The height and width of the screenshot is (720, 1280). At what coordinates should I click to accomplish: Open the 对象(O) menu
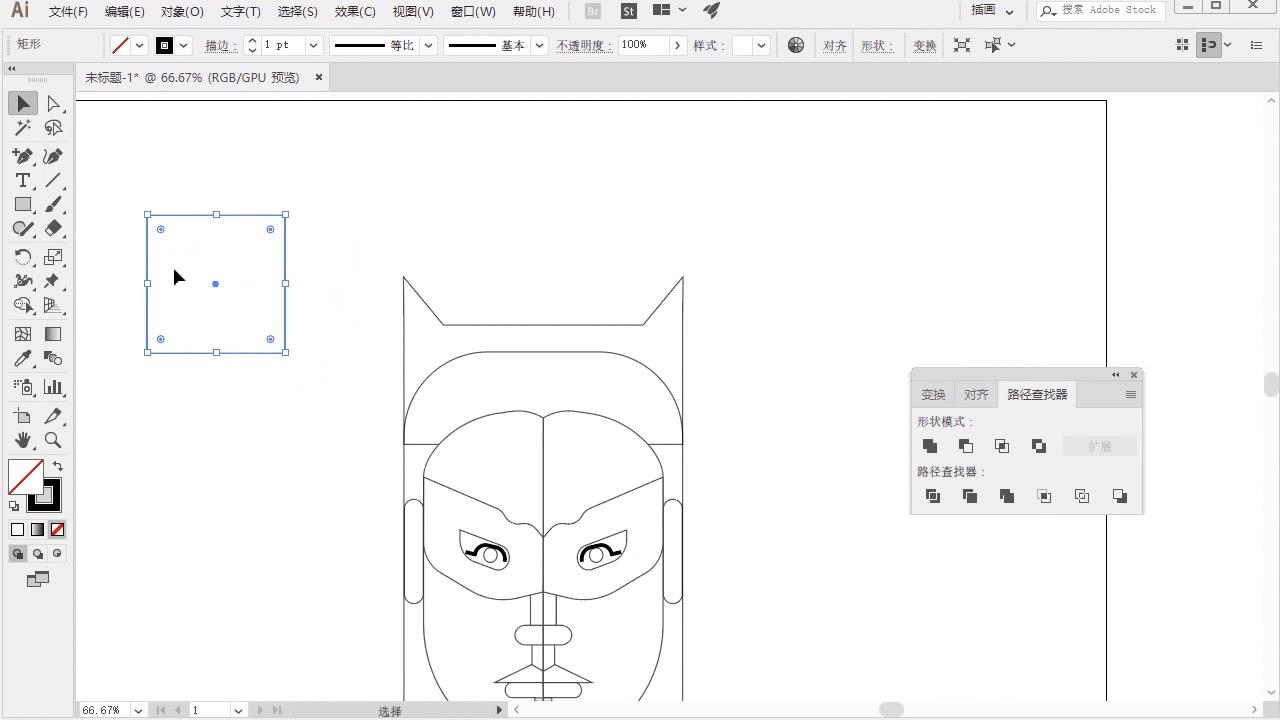coord(182,11)
